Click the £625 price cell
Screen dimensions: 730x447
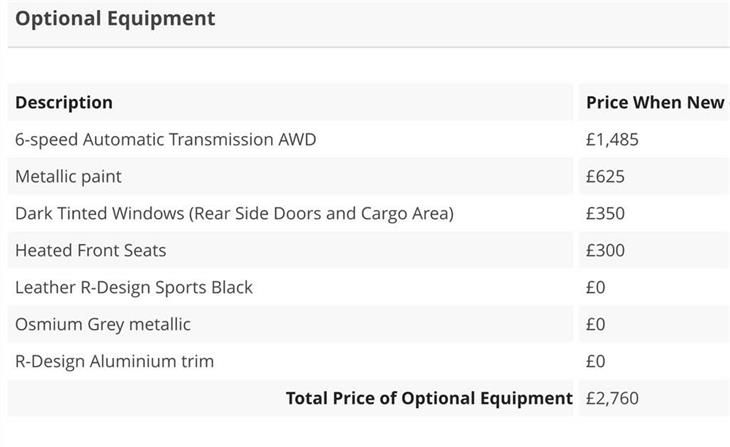(605, 176)
